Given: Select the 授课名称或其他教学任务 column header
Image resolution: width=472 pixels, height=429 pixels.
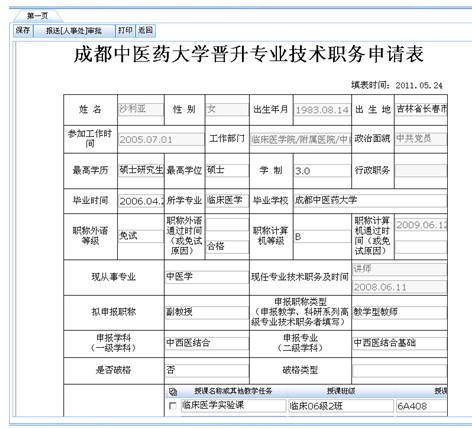Looking at the screenshot, I should [x=233, y=391].
